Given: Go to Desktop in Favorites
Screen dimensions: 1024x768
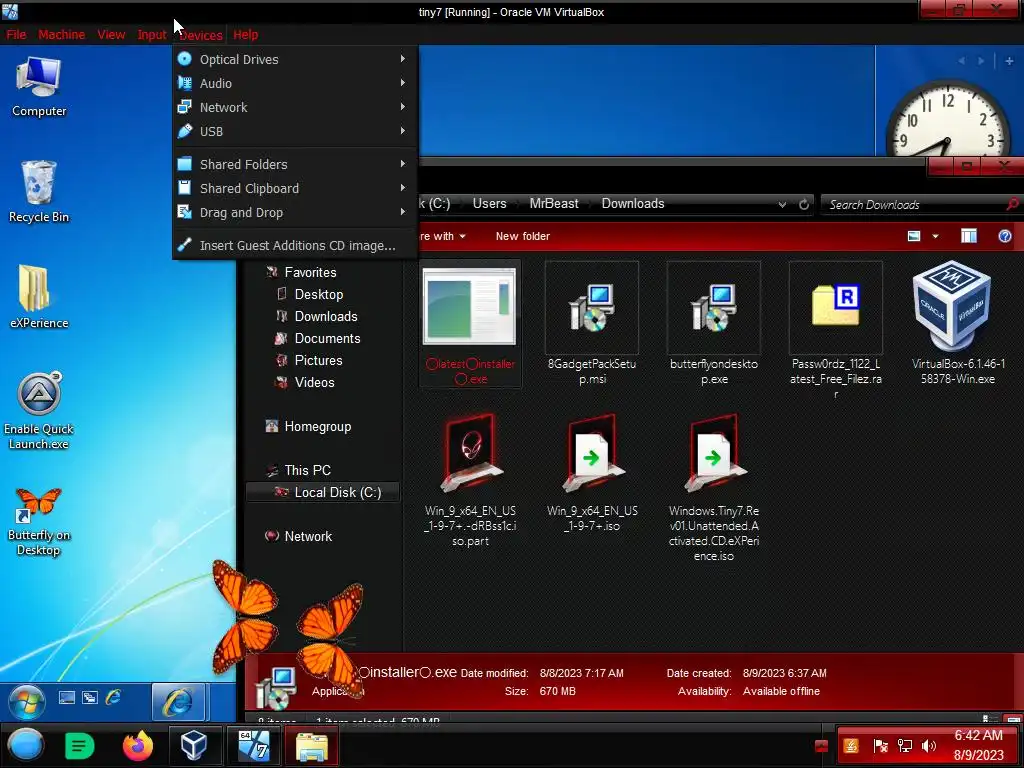Looking at the screenshot, I should 319,295.
